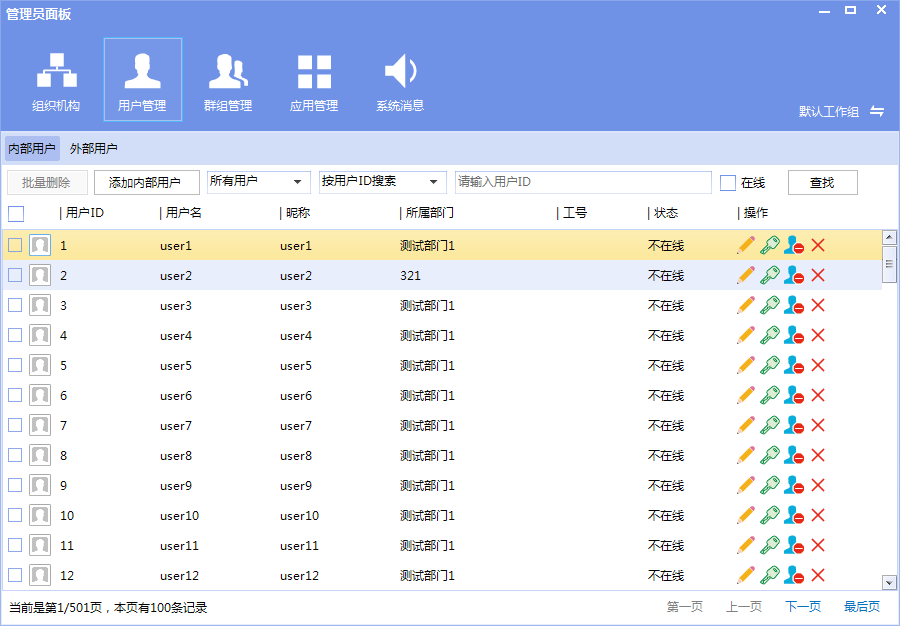Click the 批量删除 batch delete button
Image resolution: width=900 pixels, height=626 pixels.
(47, 182)
